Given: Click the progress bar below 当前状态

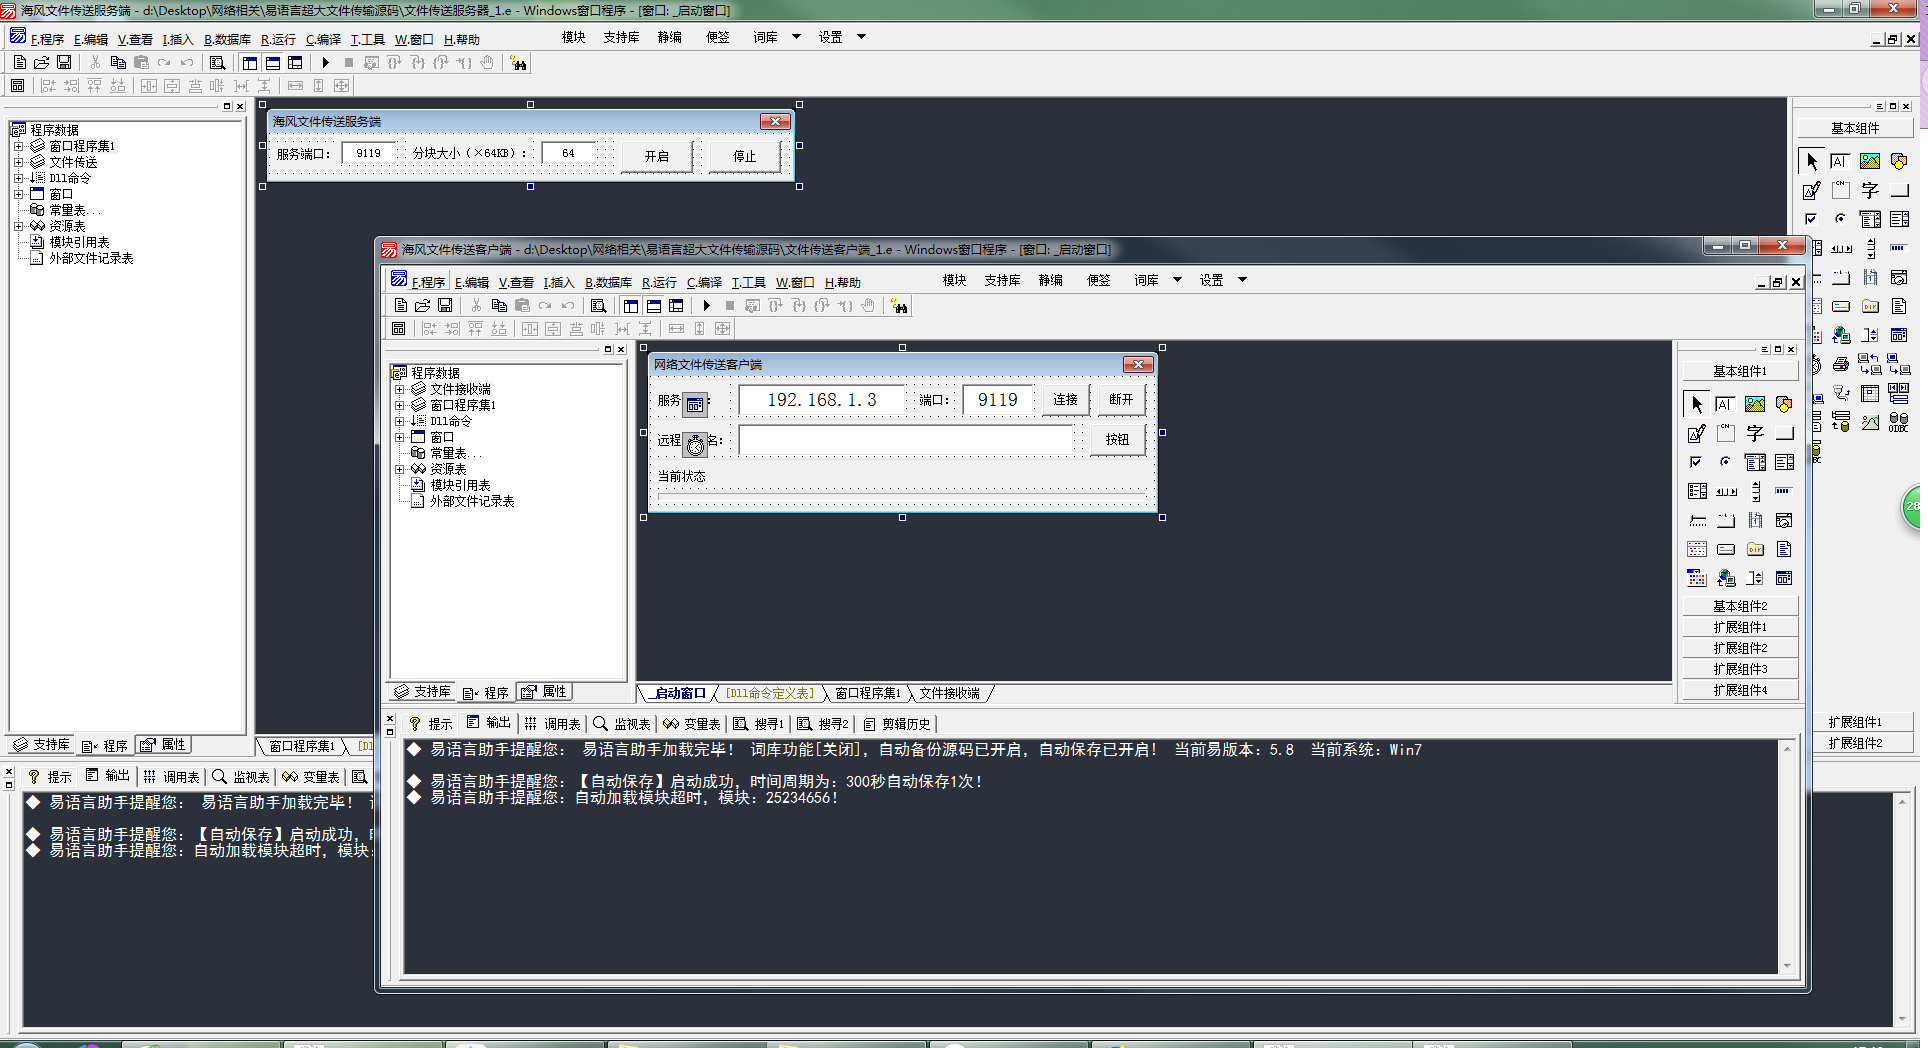Looking at the screenshot, I should pyautogui.click(x=901, y=496).
